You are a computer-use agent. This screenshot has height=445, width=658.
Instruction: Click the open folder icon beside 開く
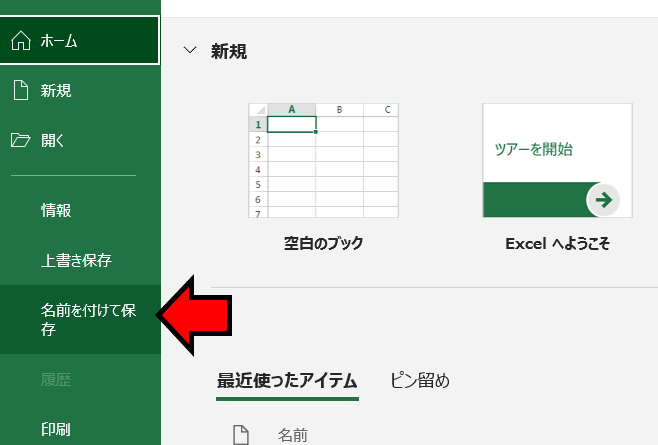[x=20, y=140]
